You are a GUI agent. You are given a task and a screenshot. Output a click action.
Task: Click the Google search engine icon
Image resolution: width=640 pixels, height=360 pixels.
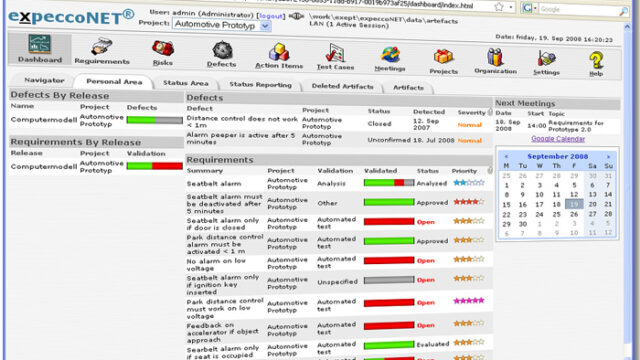[527, 8]
